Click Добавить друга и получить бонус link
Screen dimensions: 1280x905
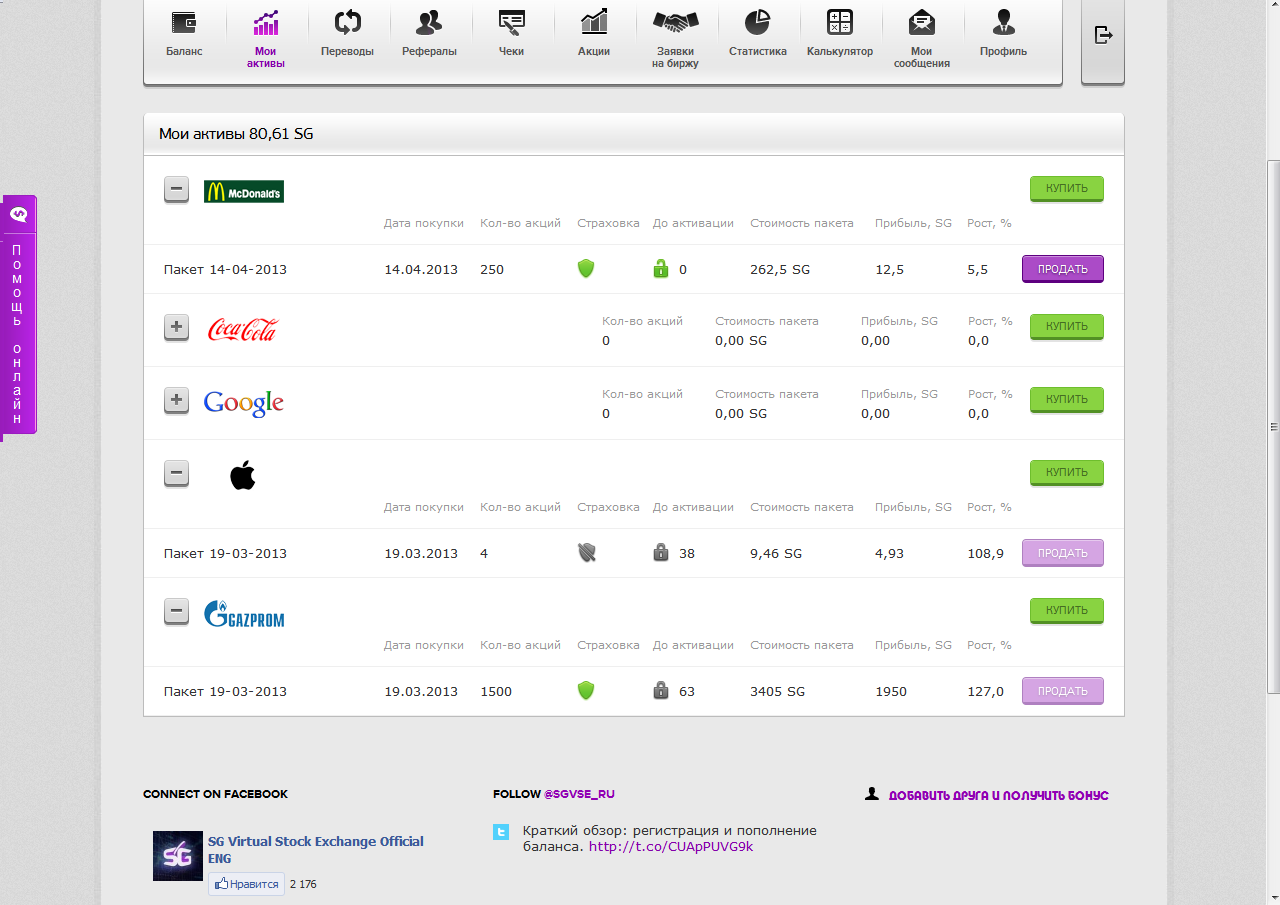999,796
